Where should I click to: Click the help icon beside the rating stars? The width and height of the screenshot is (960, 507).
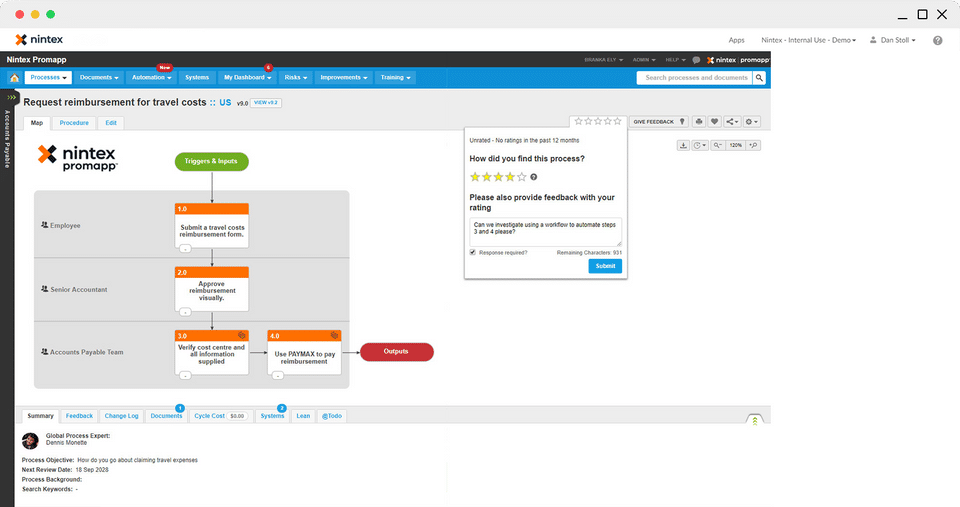(x=533, y=177)
